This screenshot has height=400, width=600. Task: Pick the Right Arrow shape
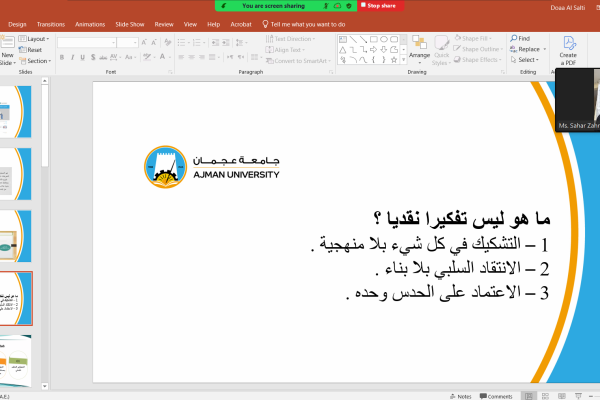click(x=373, y=50)
